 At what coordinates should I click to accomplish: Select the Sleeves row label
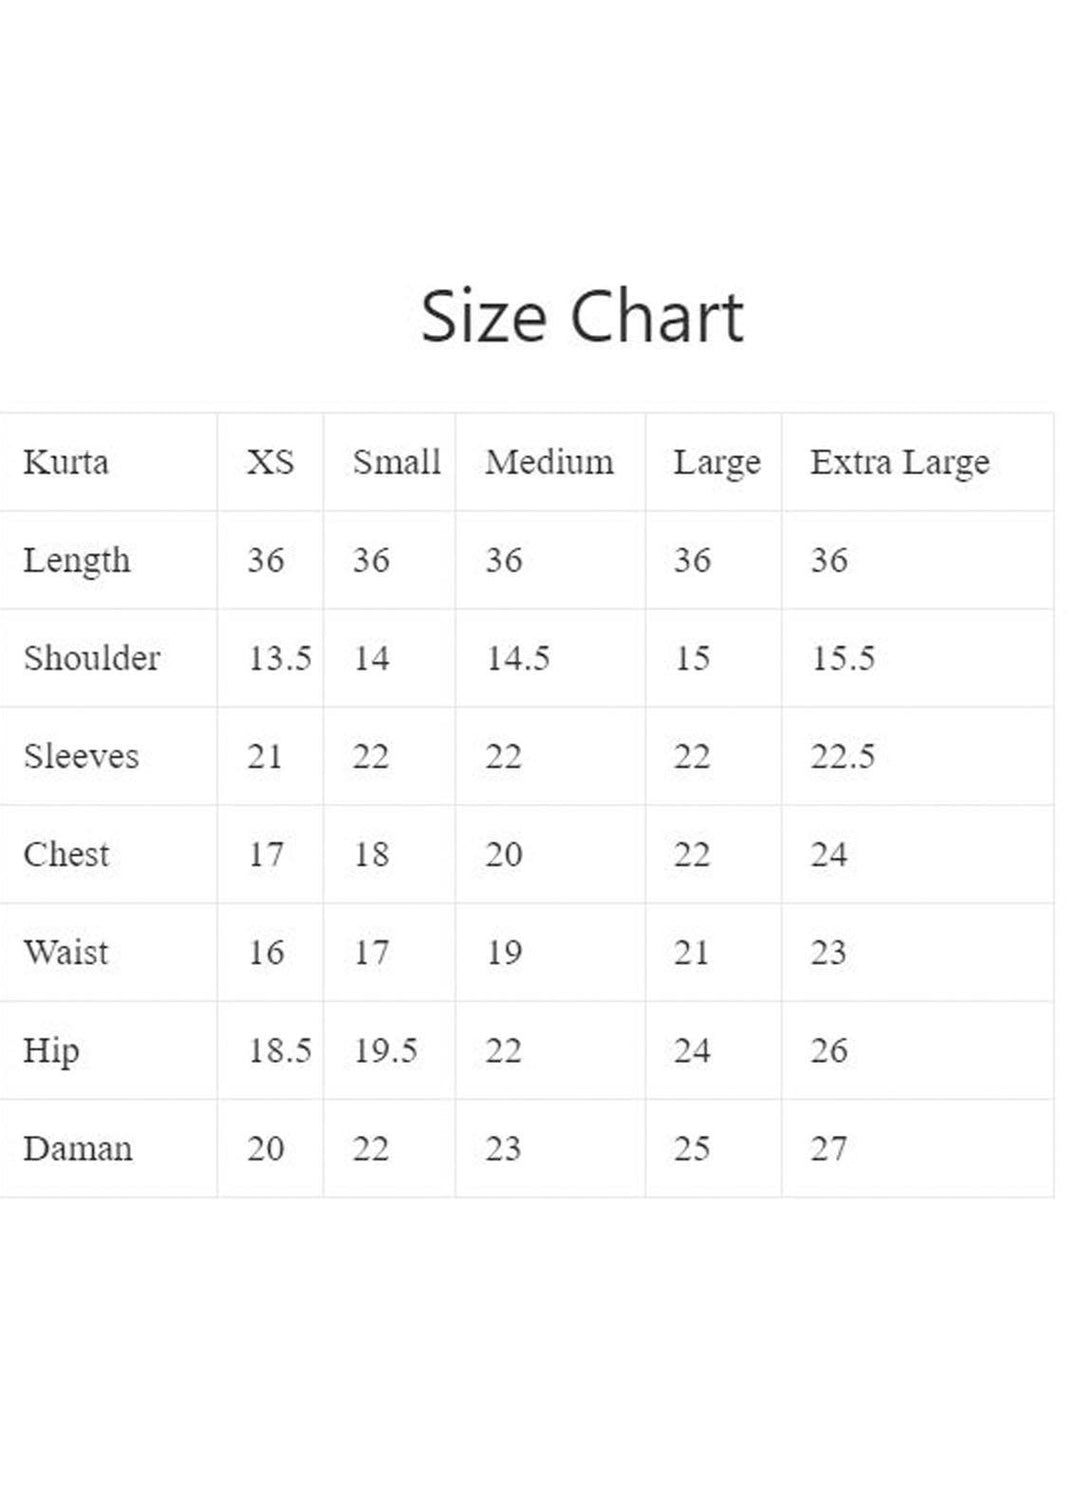(x=81, y=756)
